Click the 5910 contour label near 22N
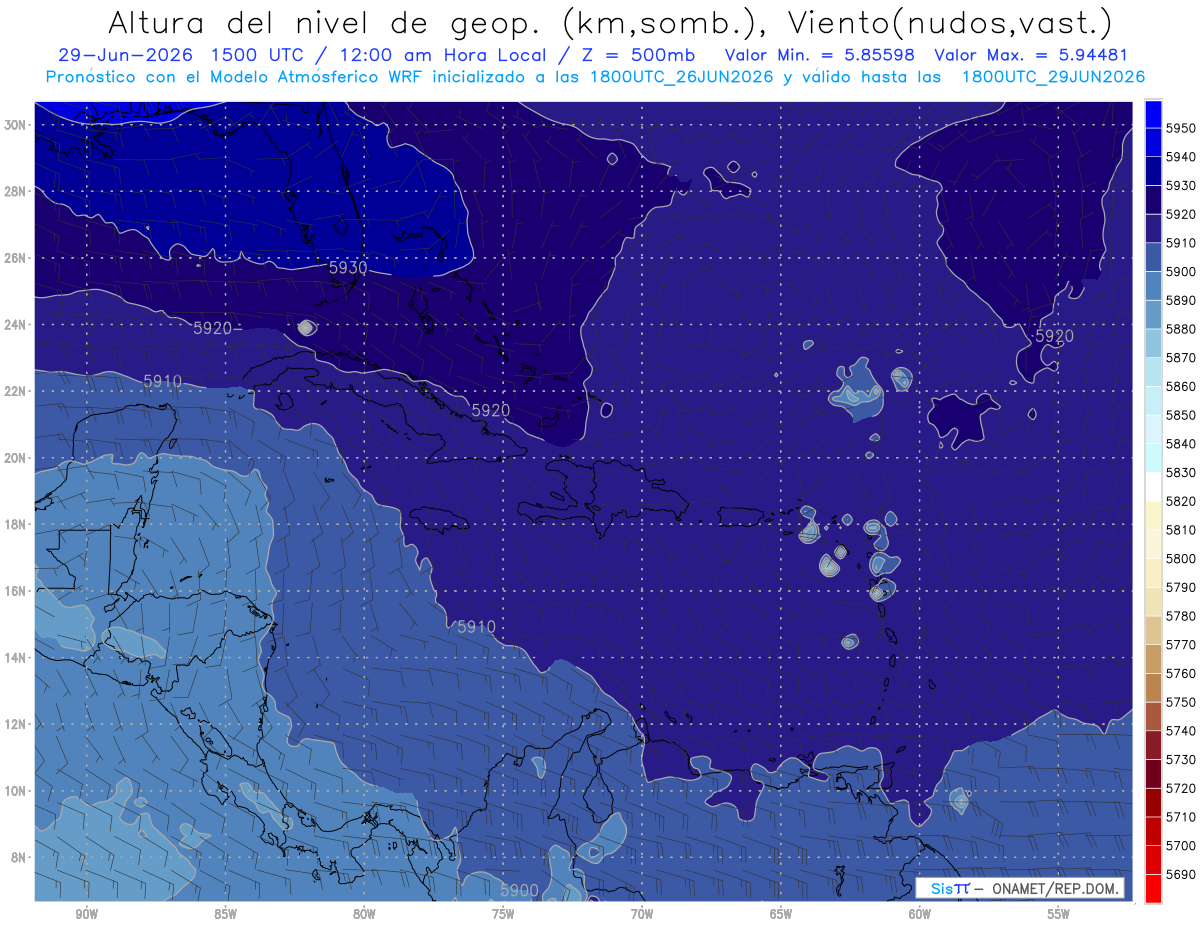This screenshot has width=1200, height=927. (163, 381)
